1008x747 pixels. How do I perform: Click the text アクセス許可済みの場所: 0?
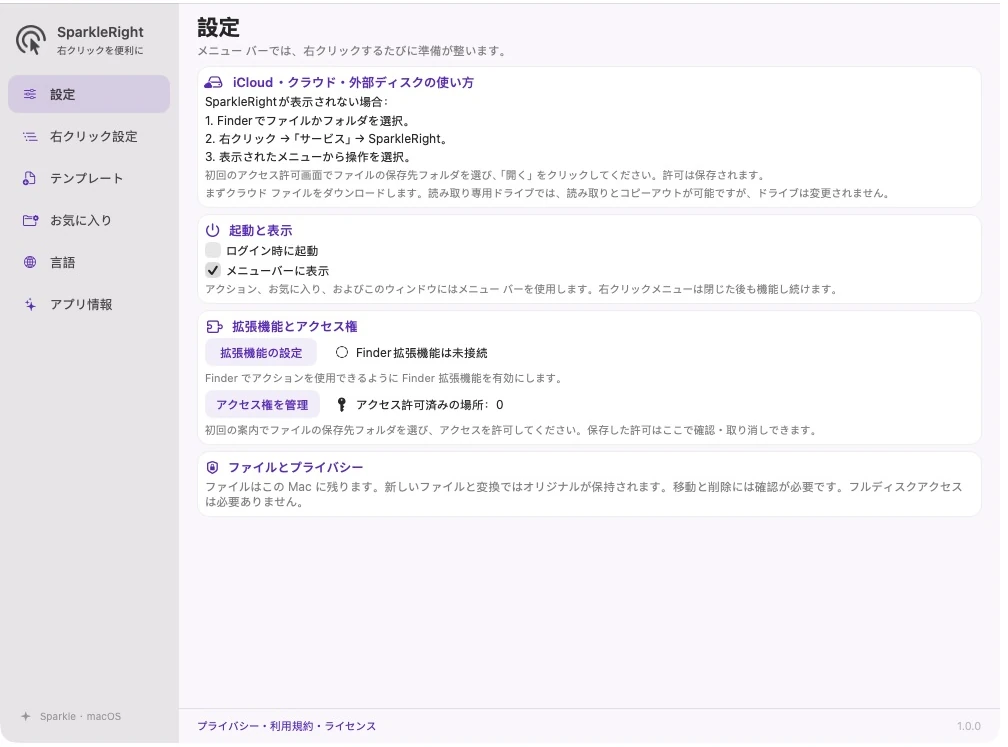pyautogui.click(x=429, y=404)
